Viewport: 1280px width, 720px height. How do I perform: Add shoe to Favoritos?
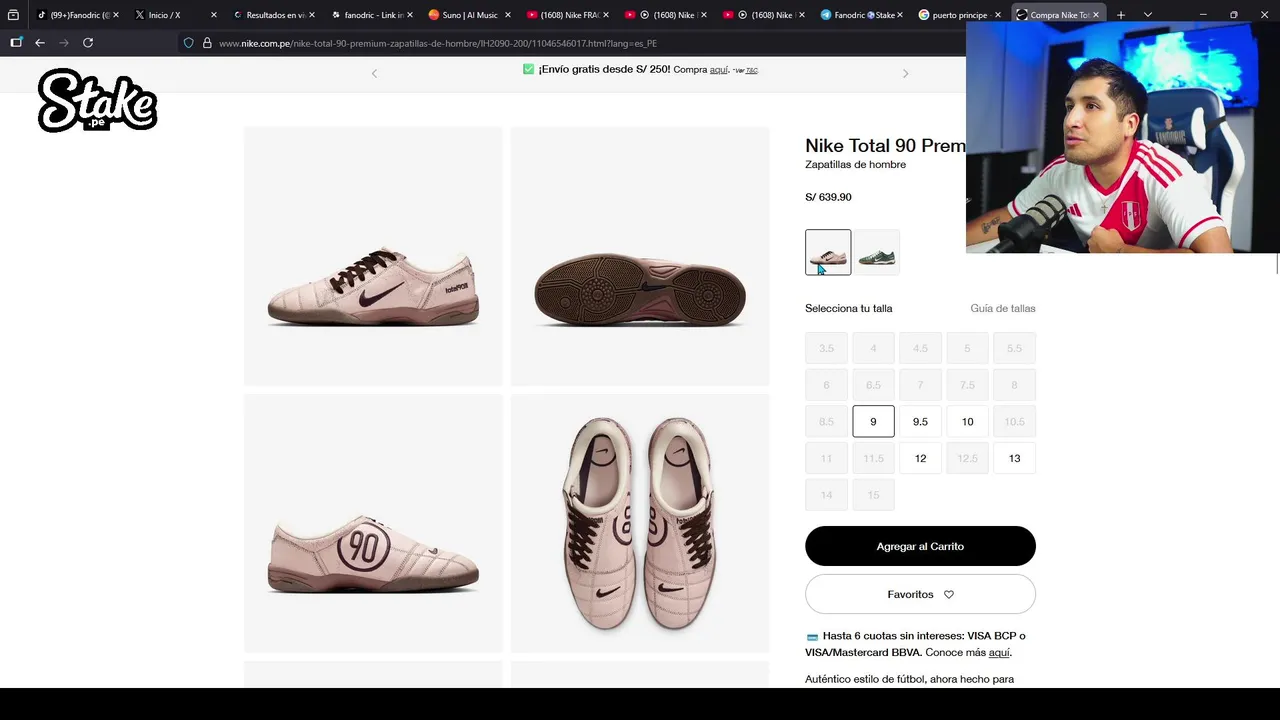[920, 594]
